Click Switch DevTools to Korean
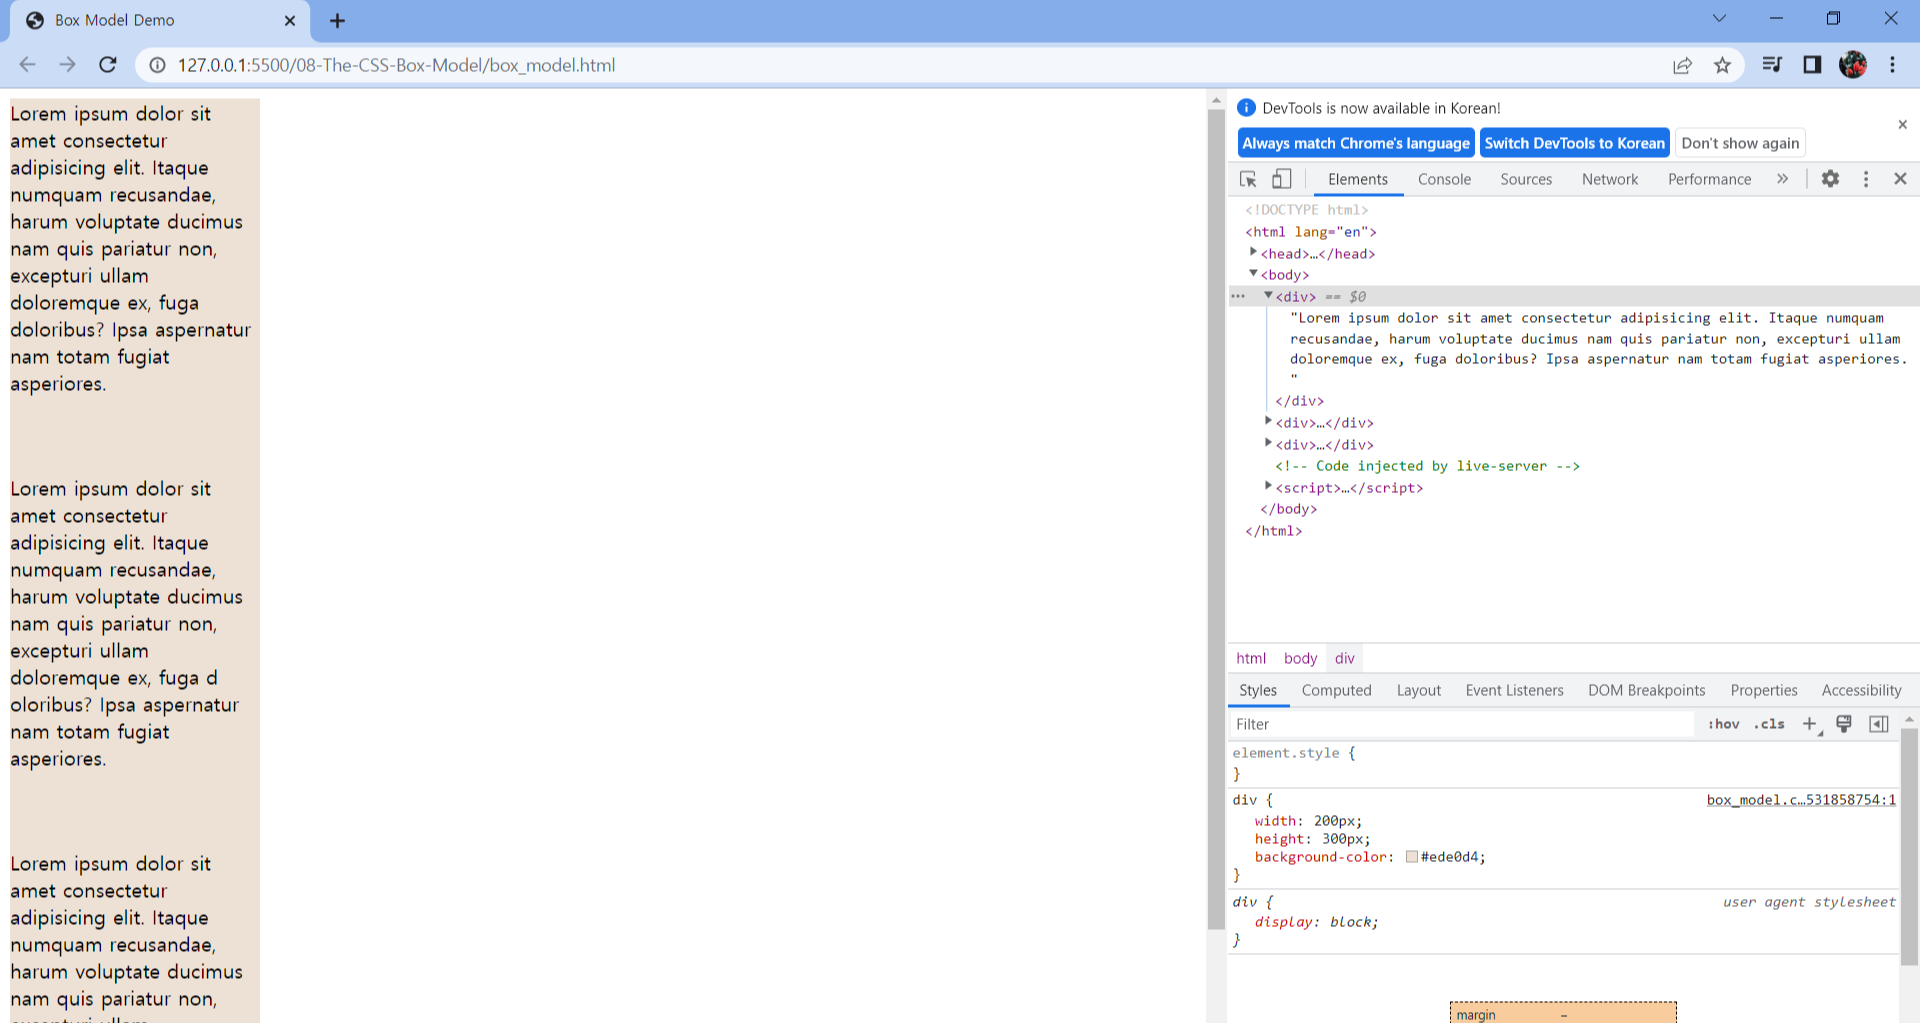 1574,143
